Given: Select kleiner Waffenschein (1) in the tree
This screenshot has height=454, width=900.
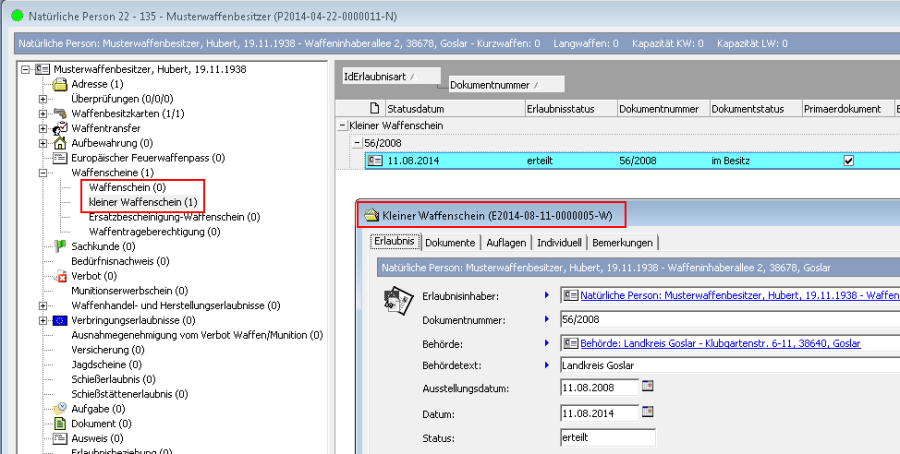Looking at the screenshot, I should 143,202.
